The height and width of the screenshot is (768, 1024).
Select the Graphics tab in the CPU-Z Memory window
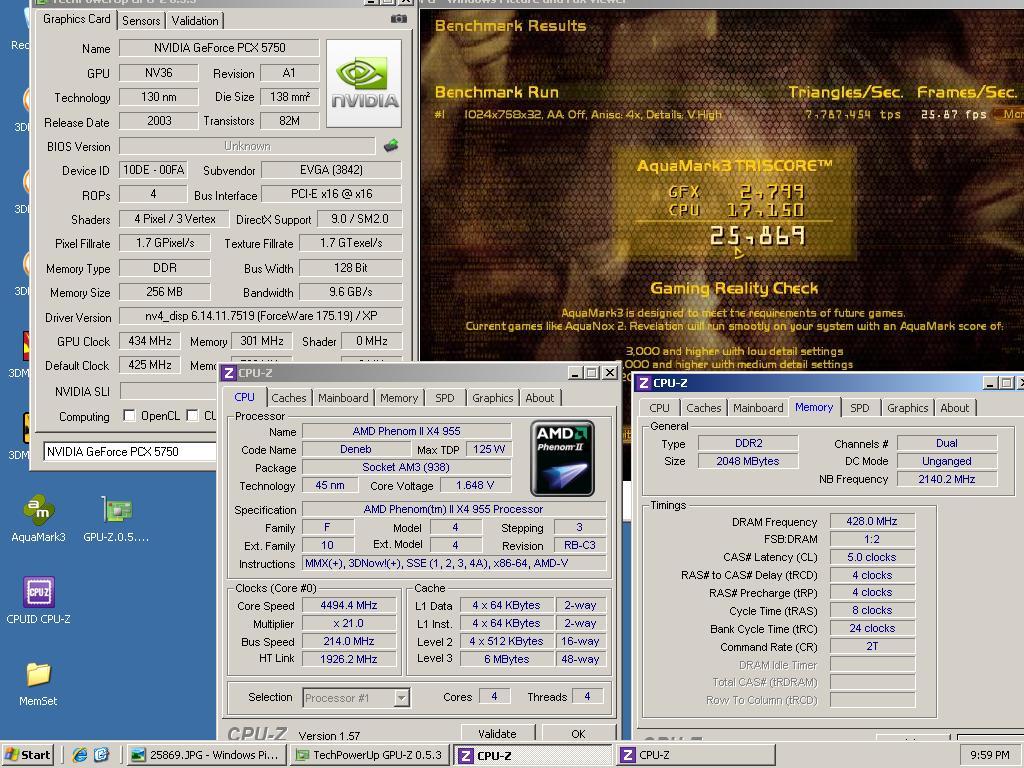[907, 408]
